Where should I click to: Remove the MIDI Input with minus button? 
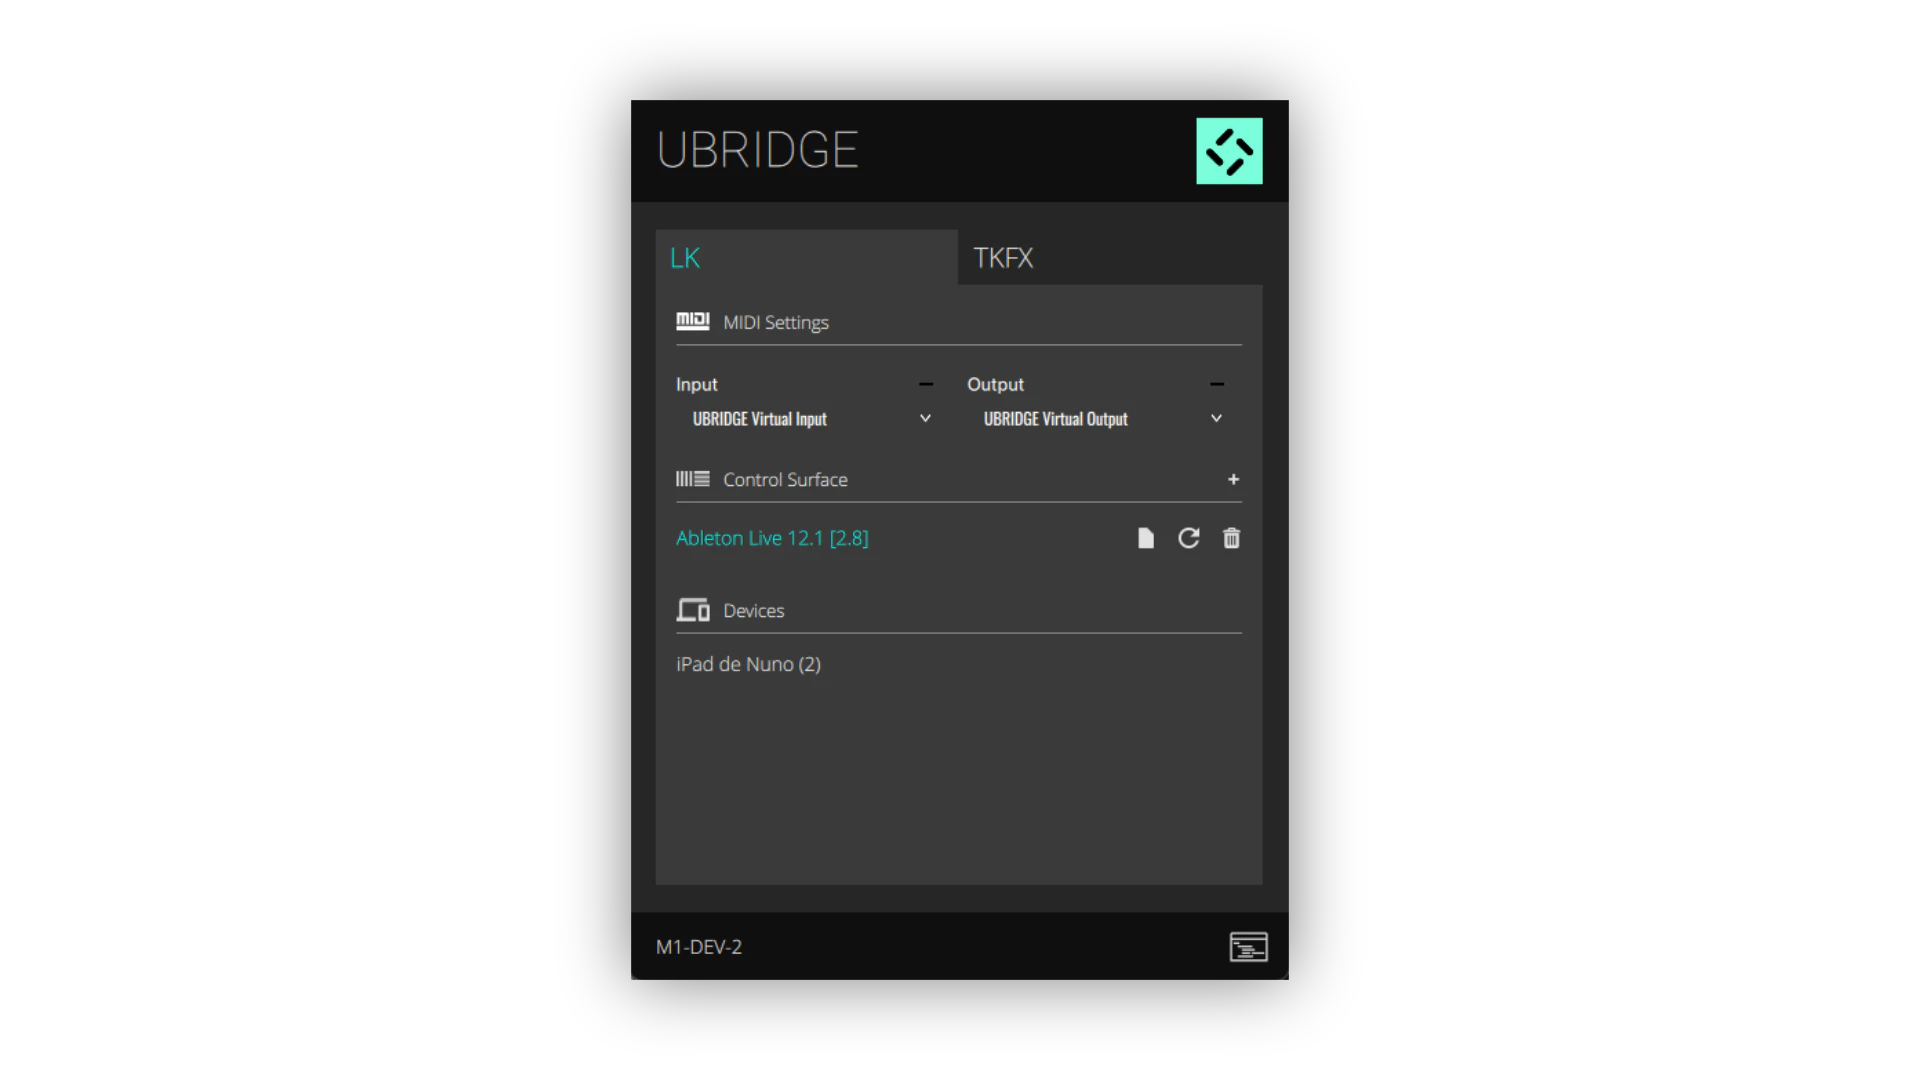[926, 384]
